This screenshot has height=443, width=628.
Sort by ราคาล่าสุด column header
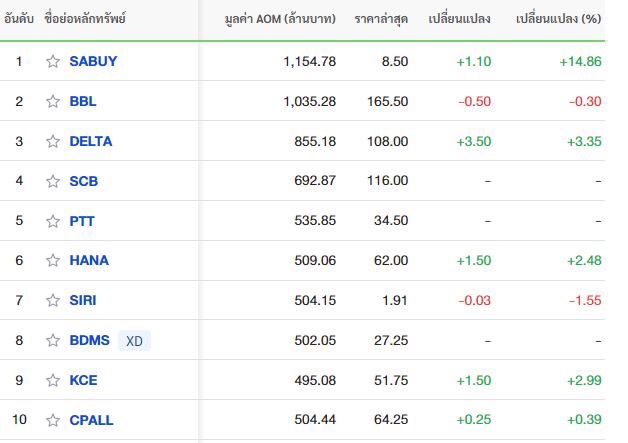[x=381, y=19]
